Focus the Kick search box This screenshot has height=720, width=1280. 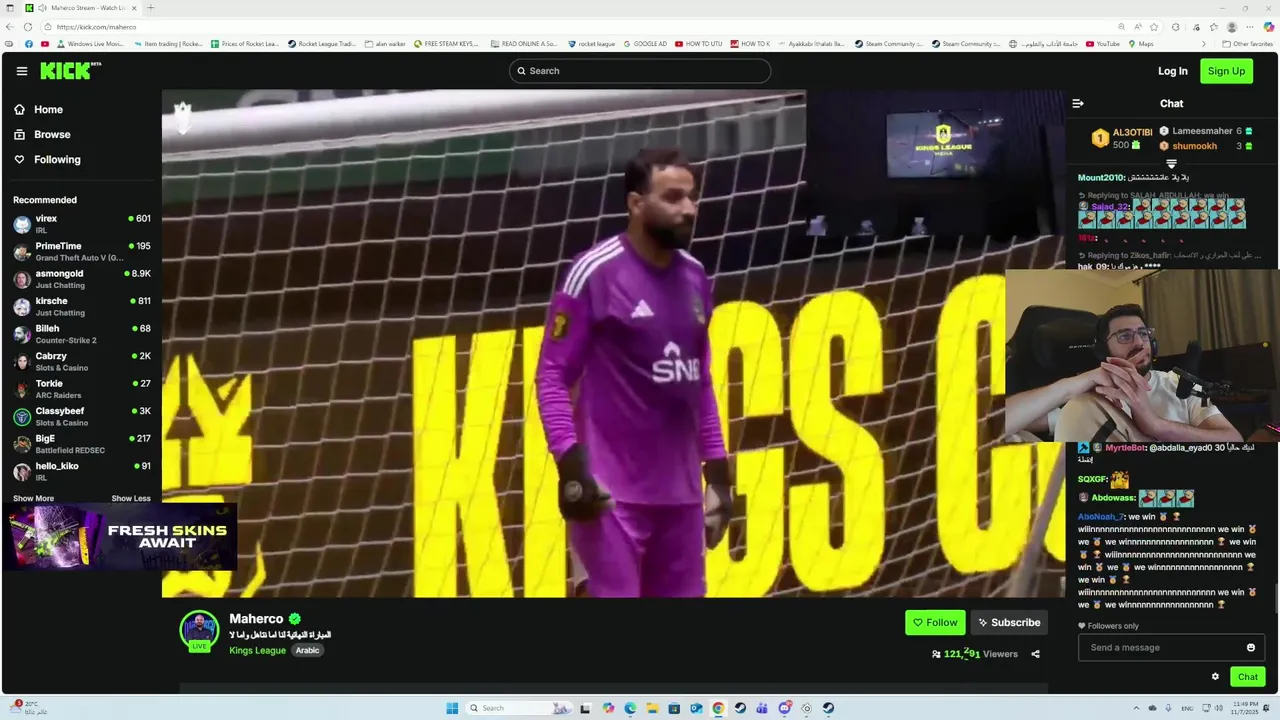click(x=640, y=71)
